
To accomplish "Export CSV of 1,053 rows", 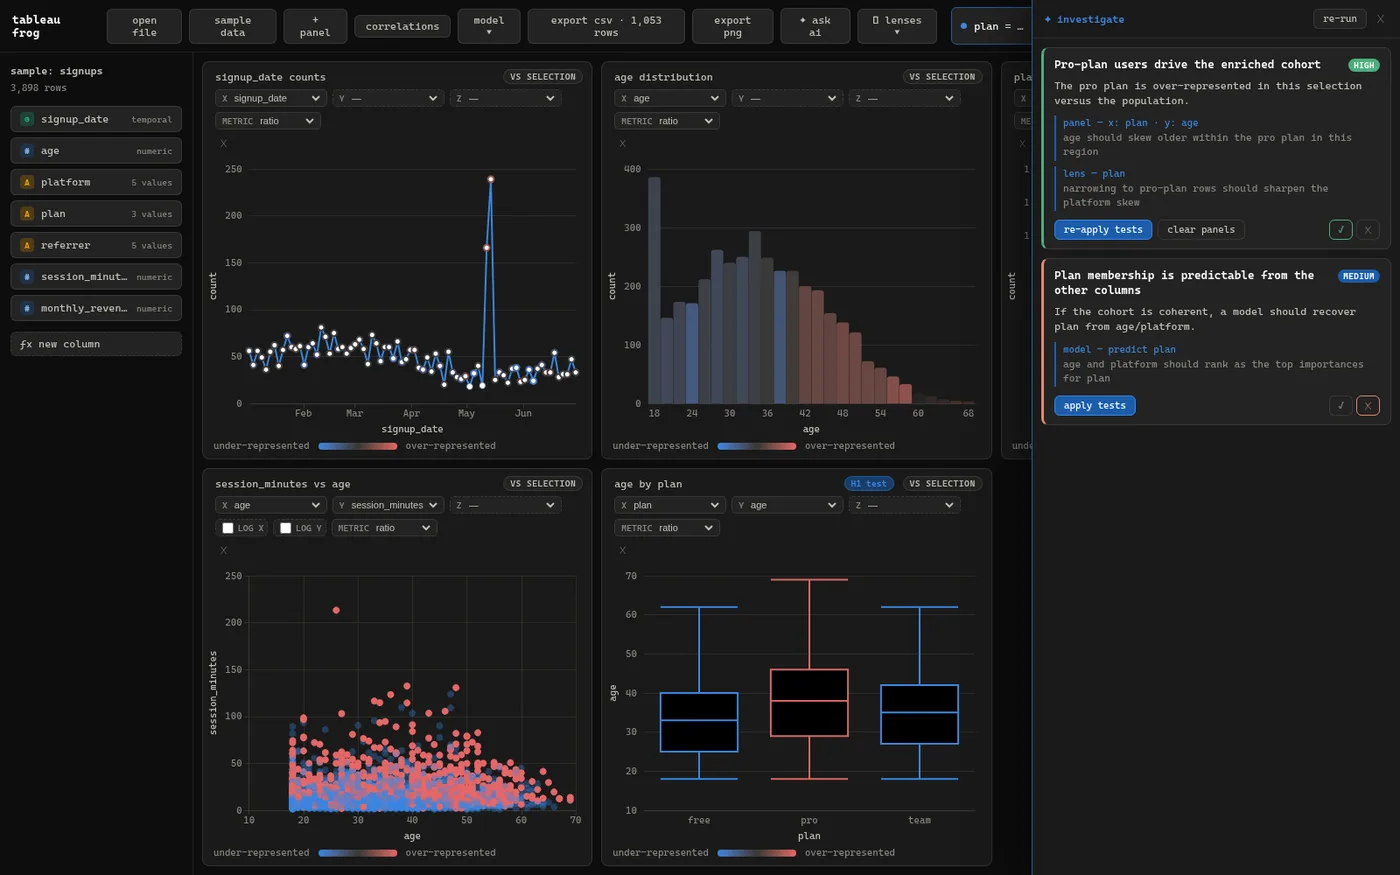I will 606,26.
